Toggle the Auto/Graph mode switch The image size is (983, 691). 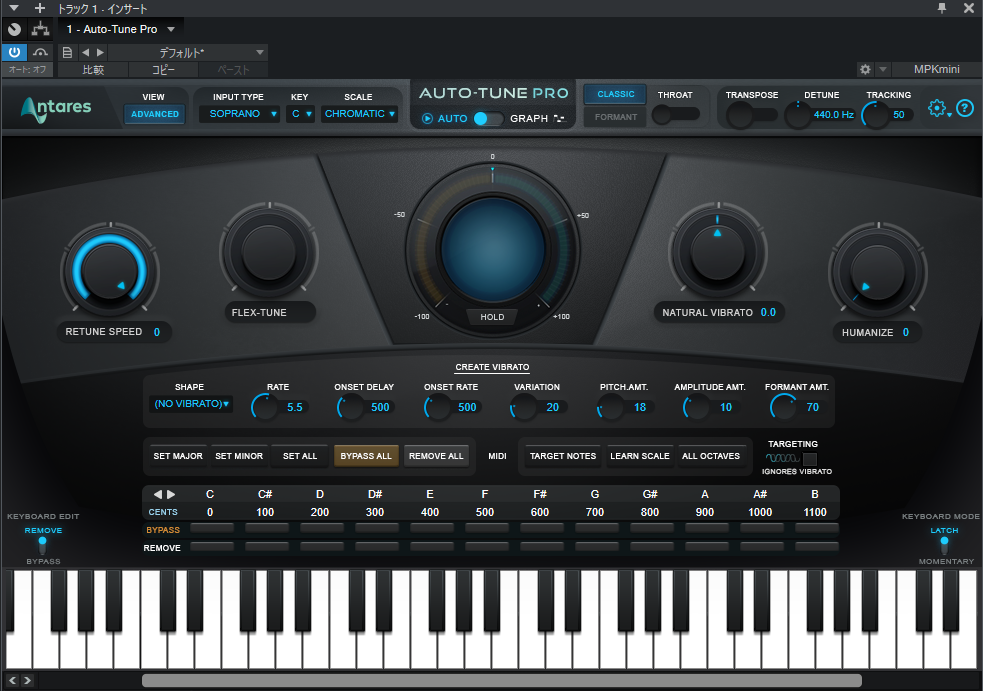488,119
